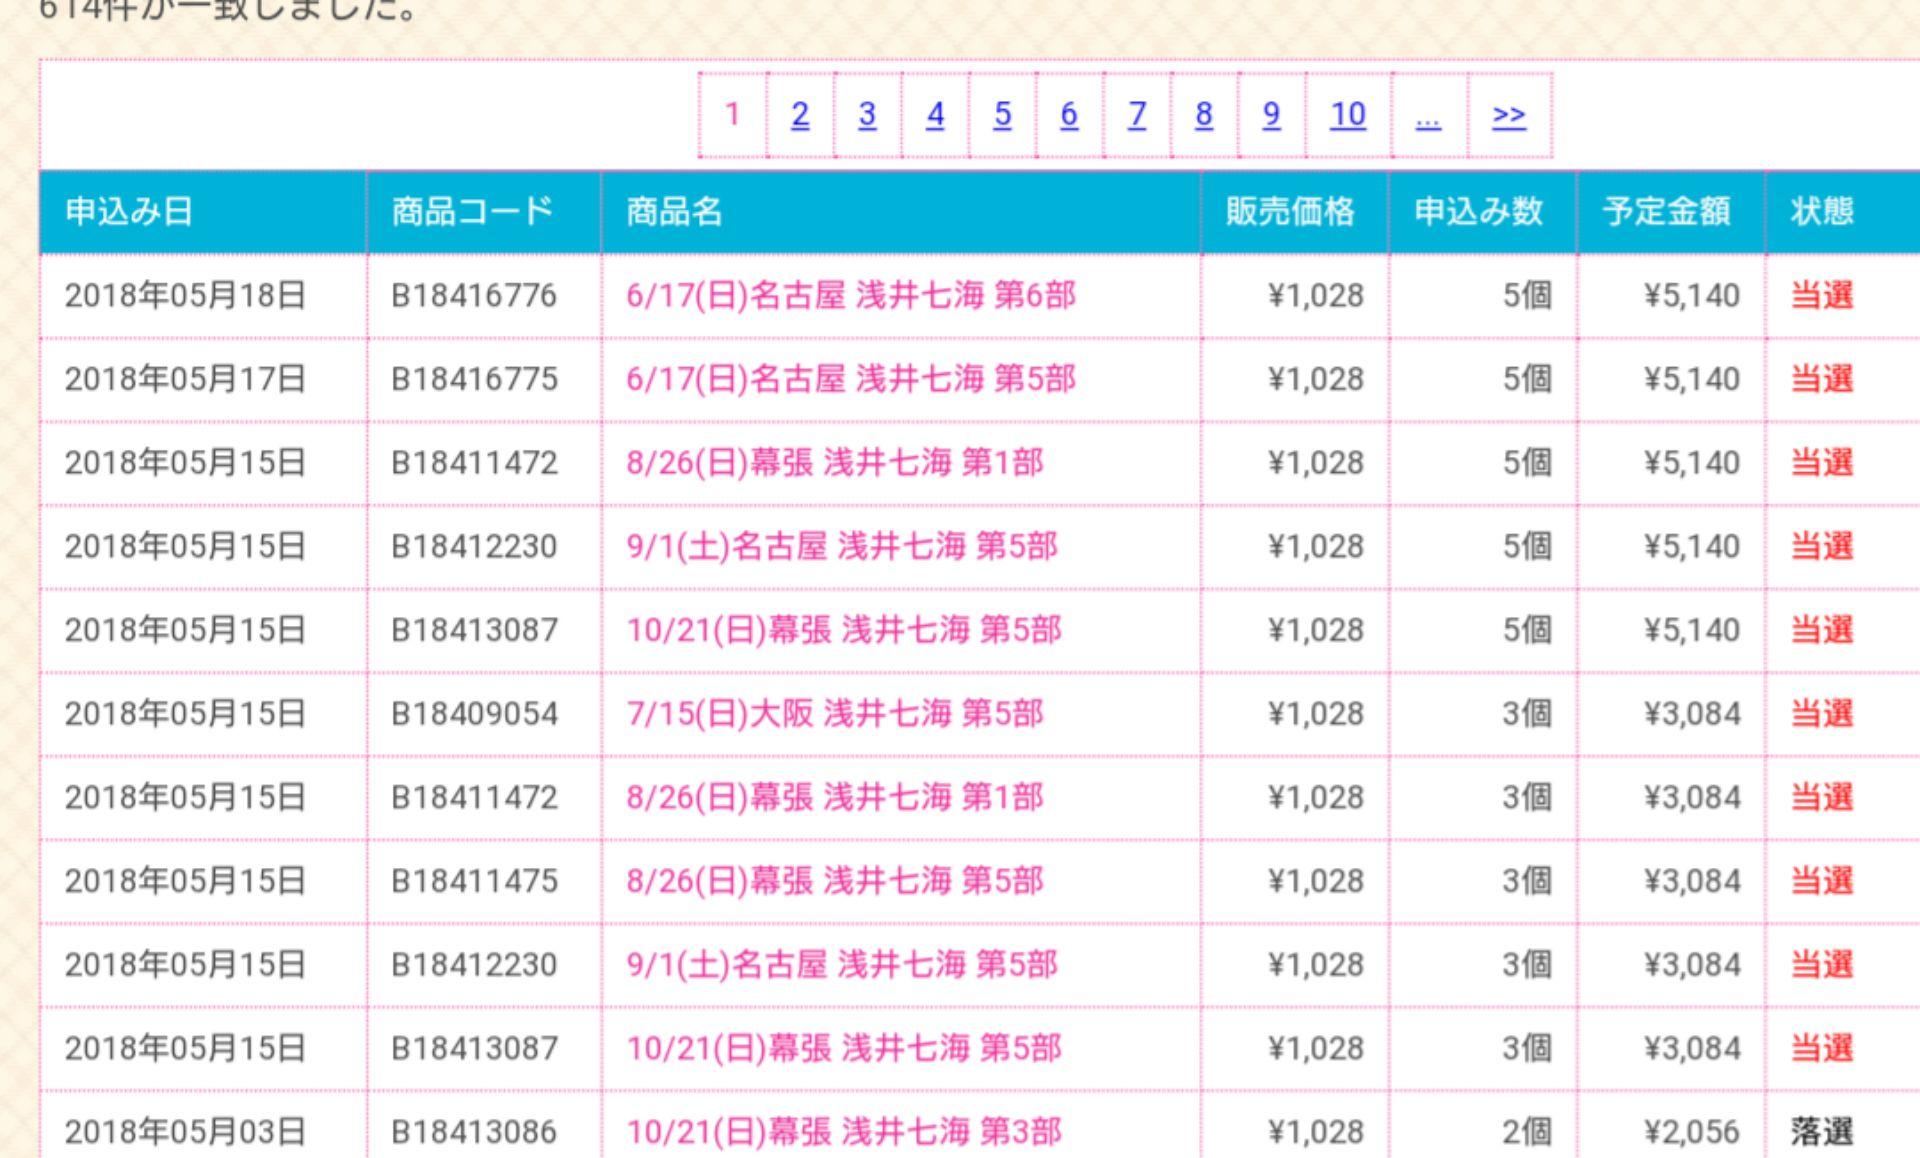Screen dimensions: 1920x1158
Task: Click ¥1,028 price in B18416776 row
Action: 1315,296
